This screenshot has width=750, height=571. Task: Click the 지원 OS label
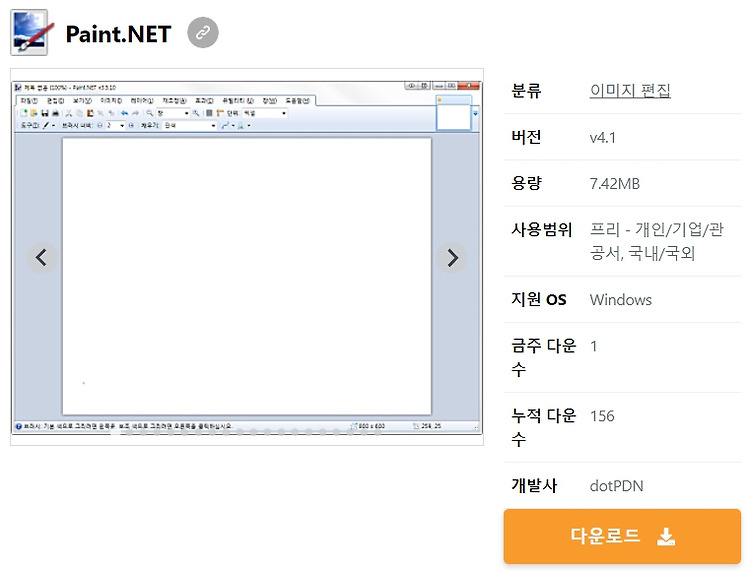coord(539,299)
